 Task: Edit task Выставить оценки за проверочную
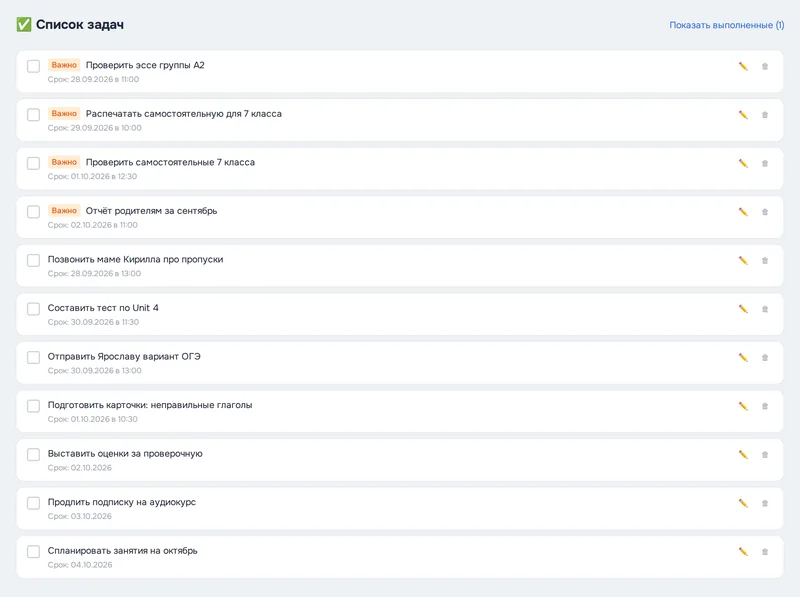tap(743, 455)
